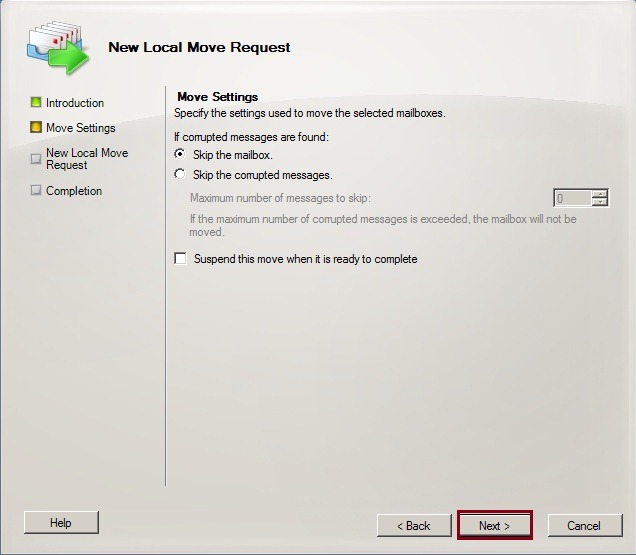
Task: Go to the Introduction step label in sidebar
Action: [x=75, y=103]
